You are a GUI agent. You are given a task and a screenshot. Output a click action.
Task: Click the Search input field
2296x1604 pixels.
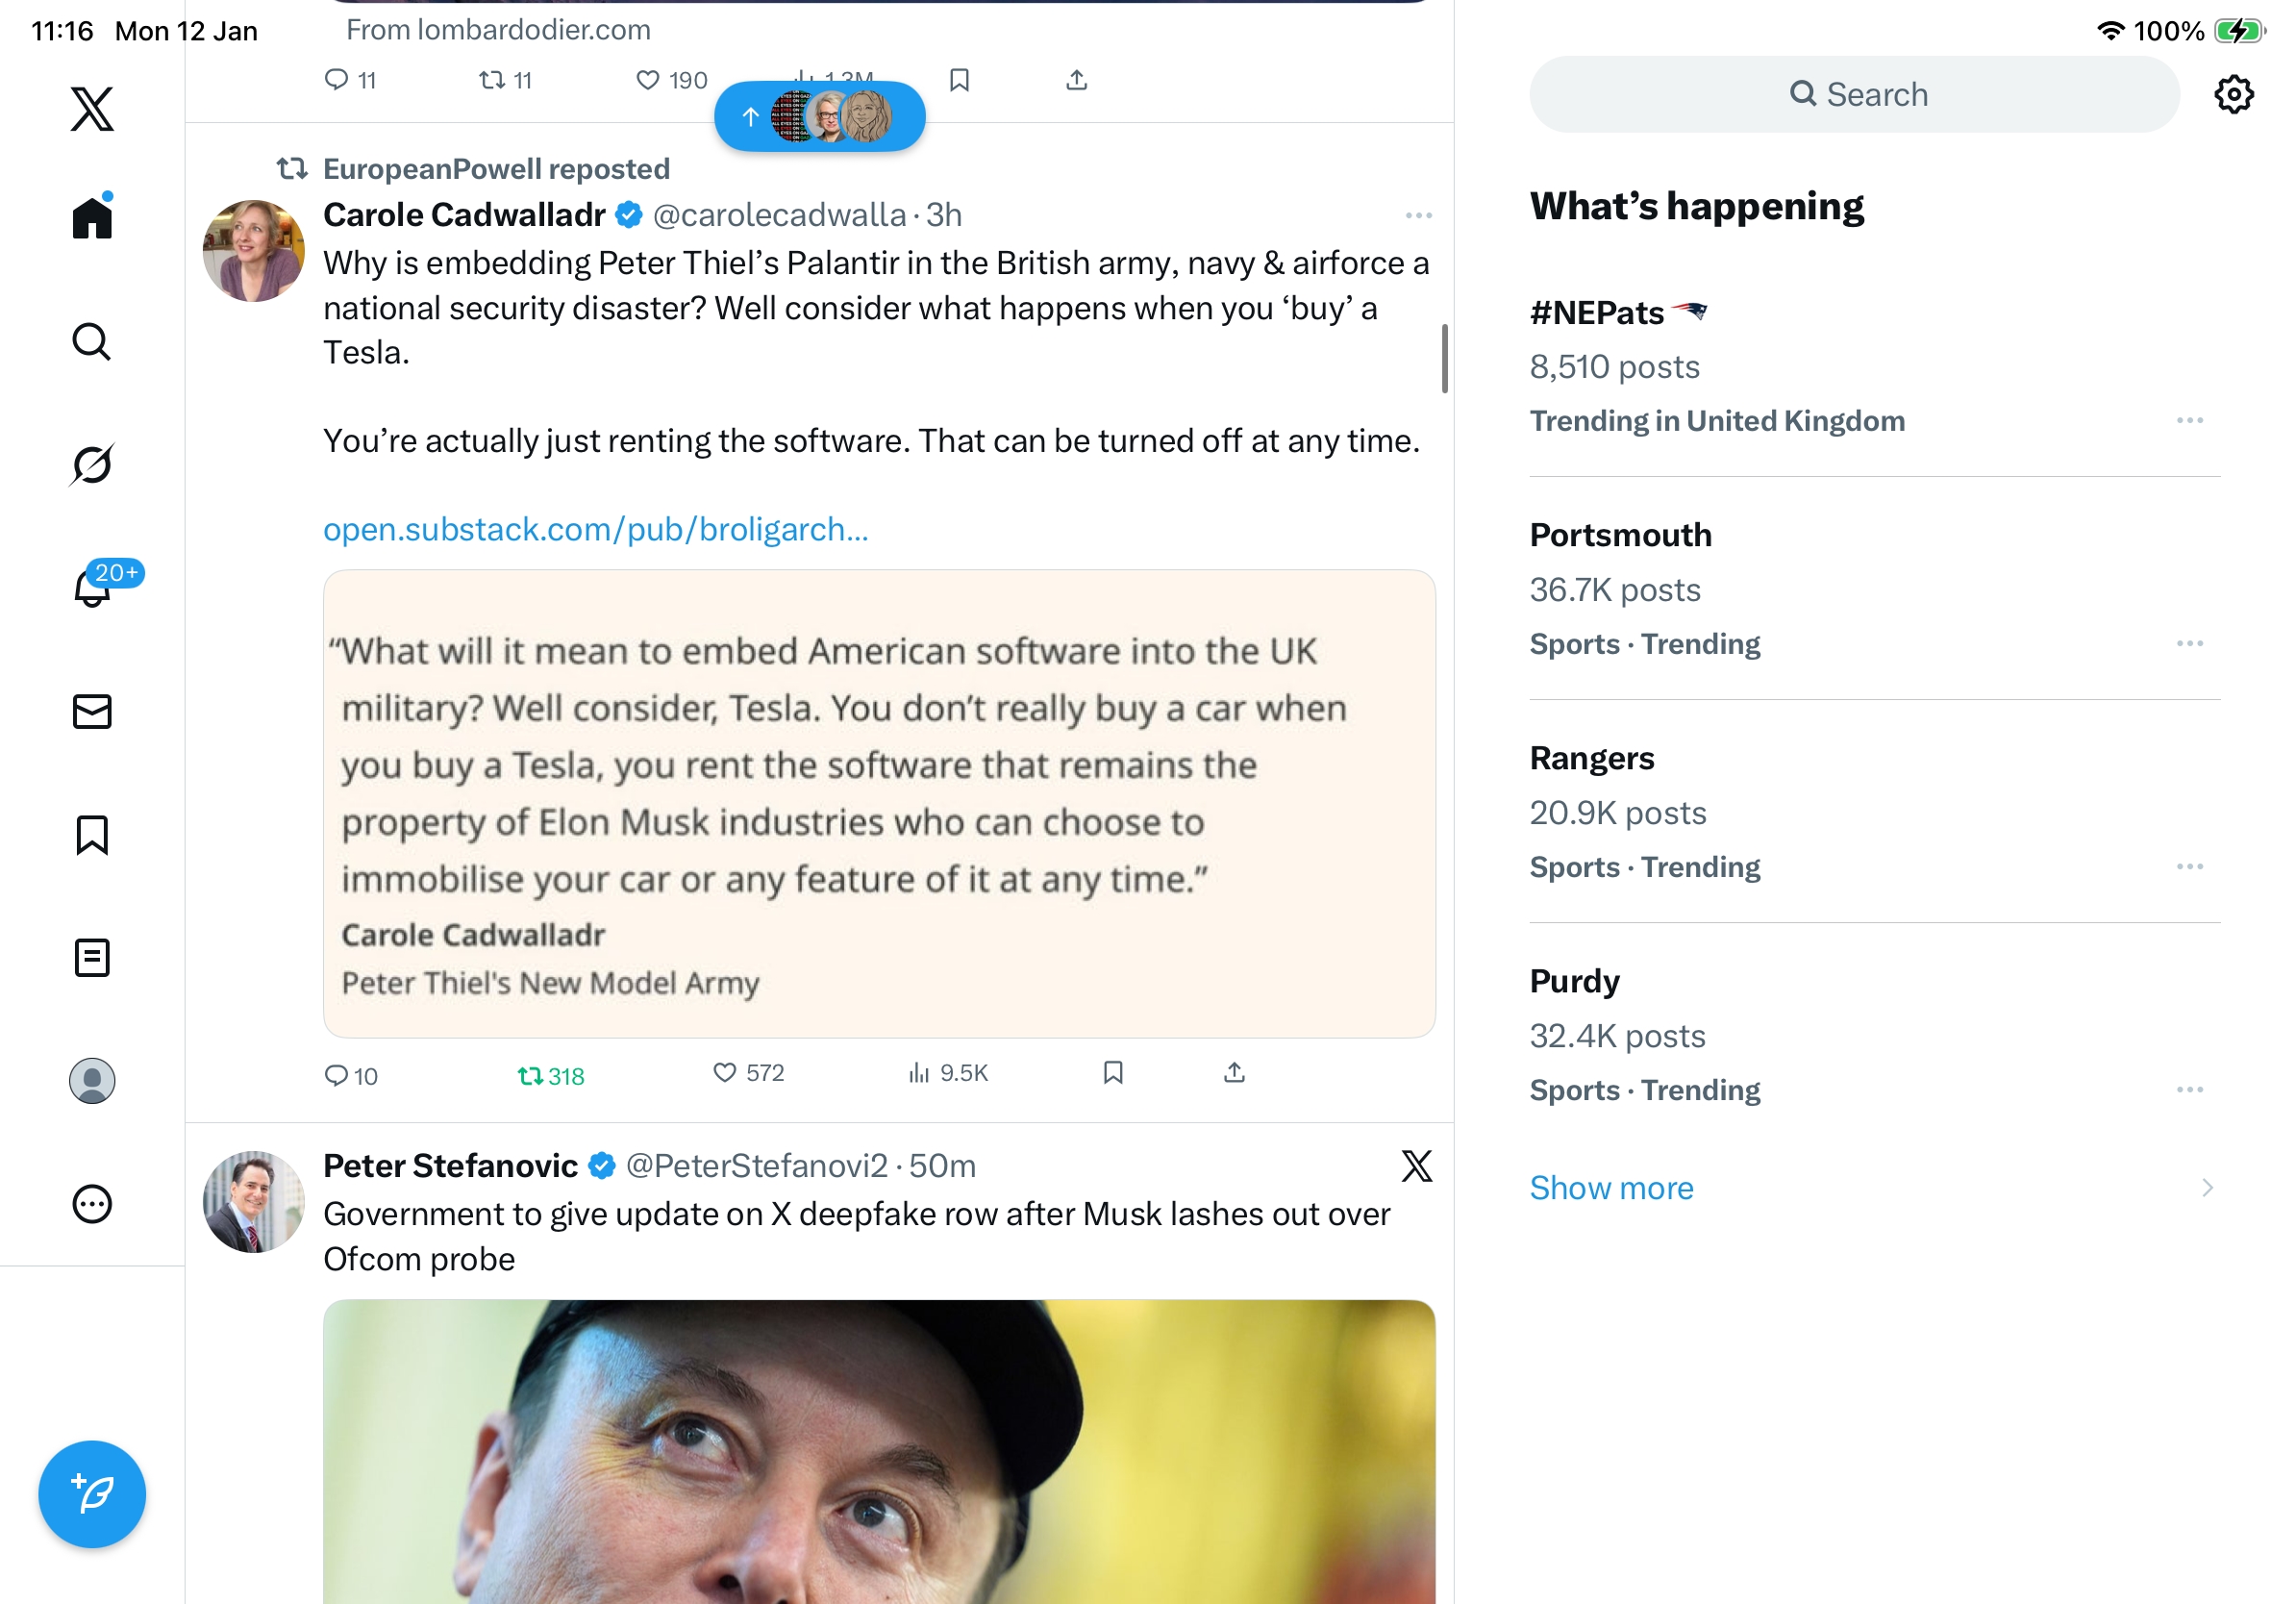point(1854,95)
